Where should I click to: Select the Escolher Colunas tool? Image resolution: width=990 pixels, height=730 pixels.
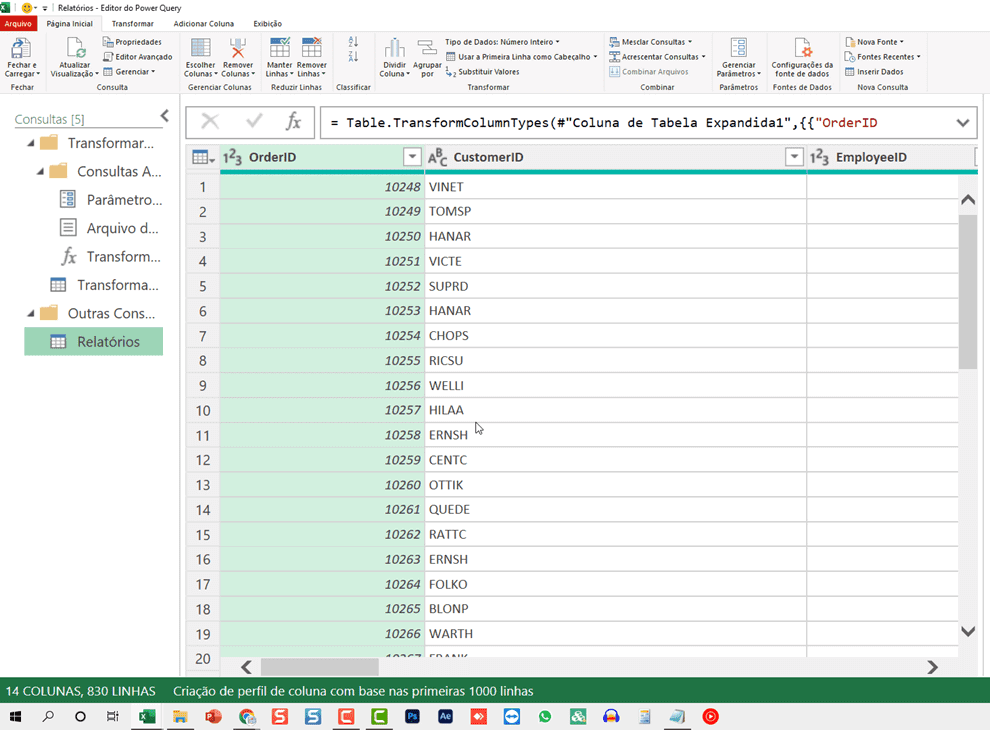click(x=200, y=57)
